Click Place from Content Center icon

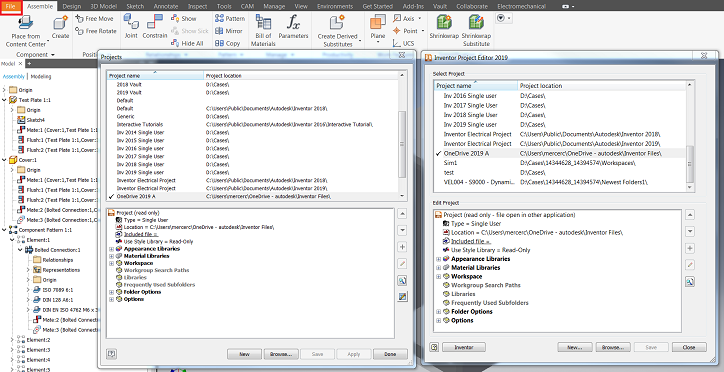tap(25, 23)
